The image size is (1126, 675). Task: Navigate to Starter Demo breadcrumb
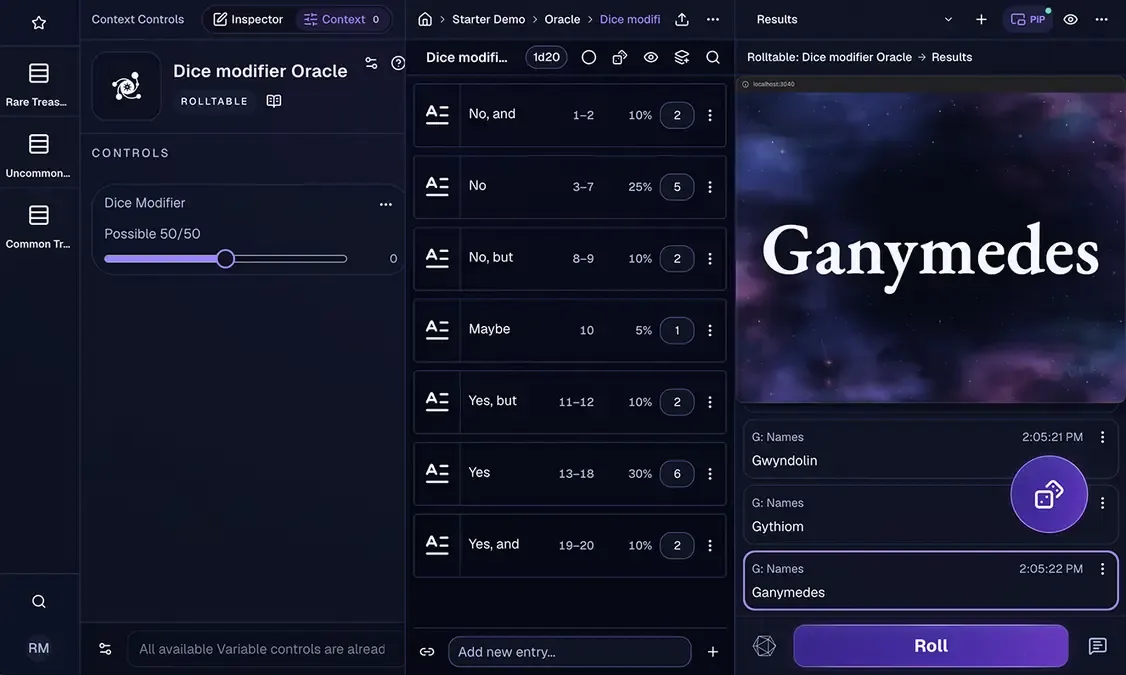click(488, 19)
